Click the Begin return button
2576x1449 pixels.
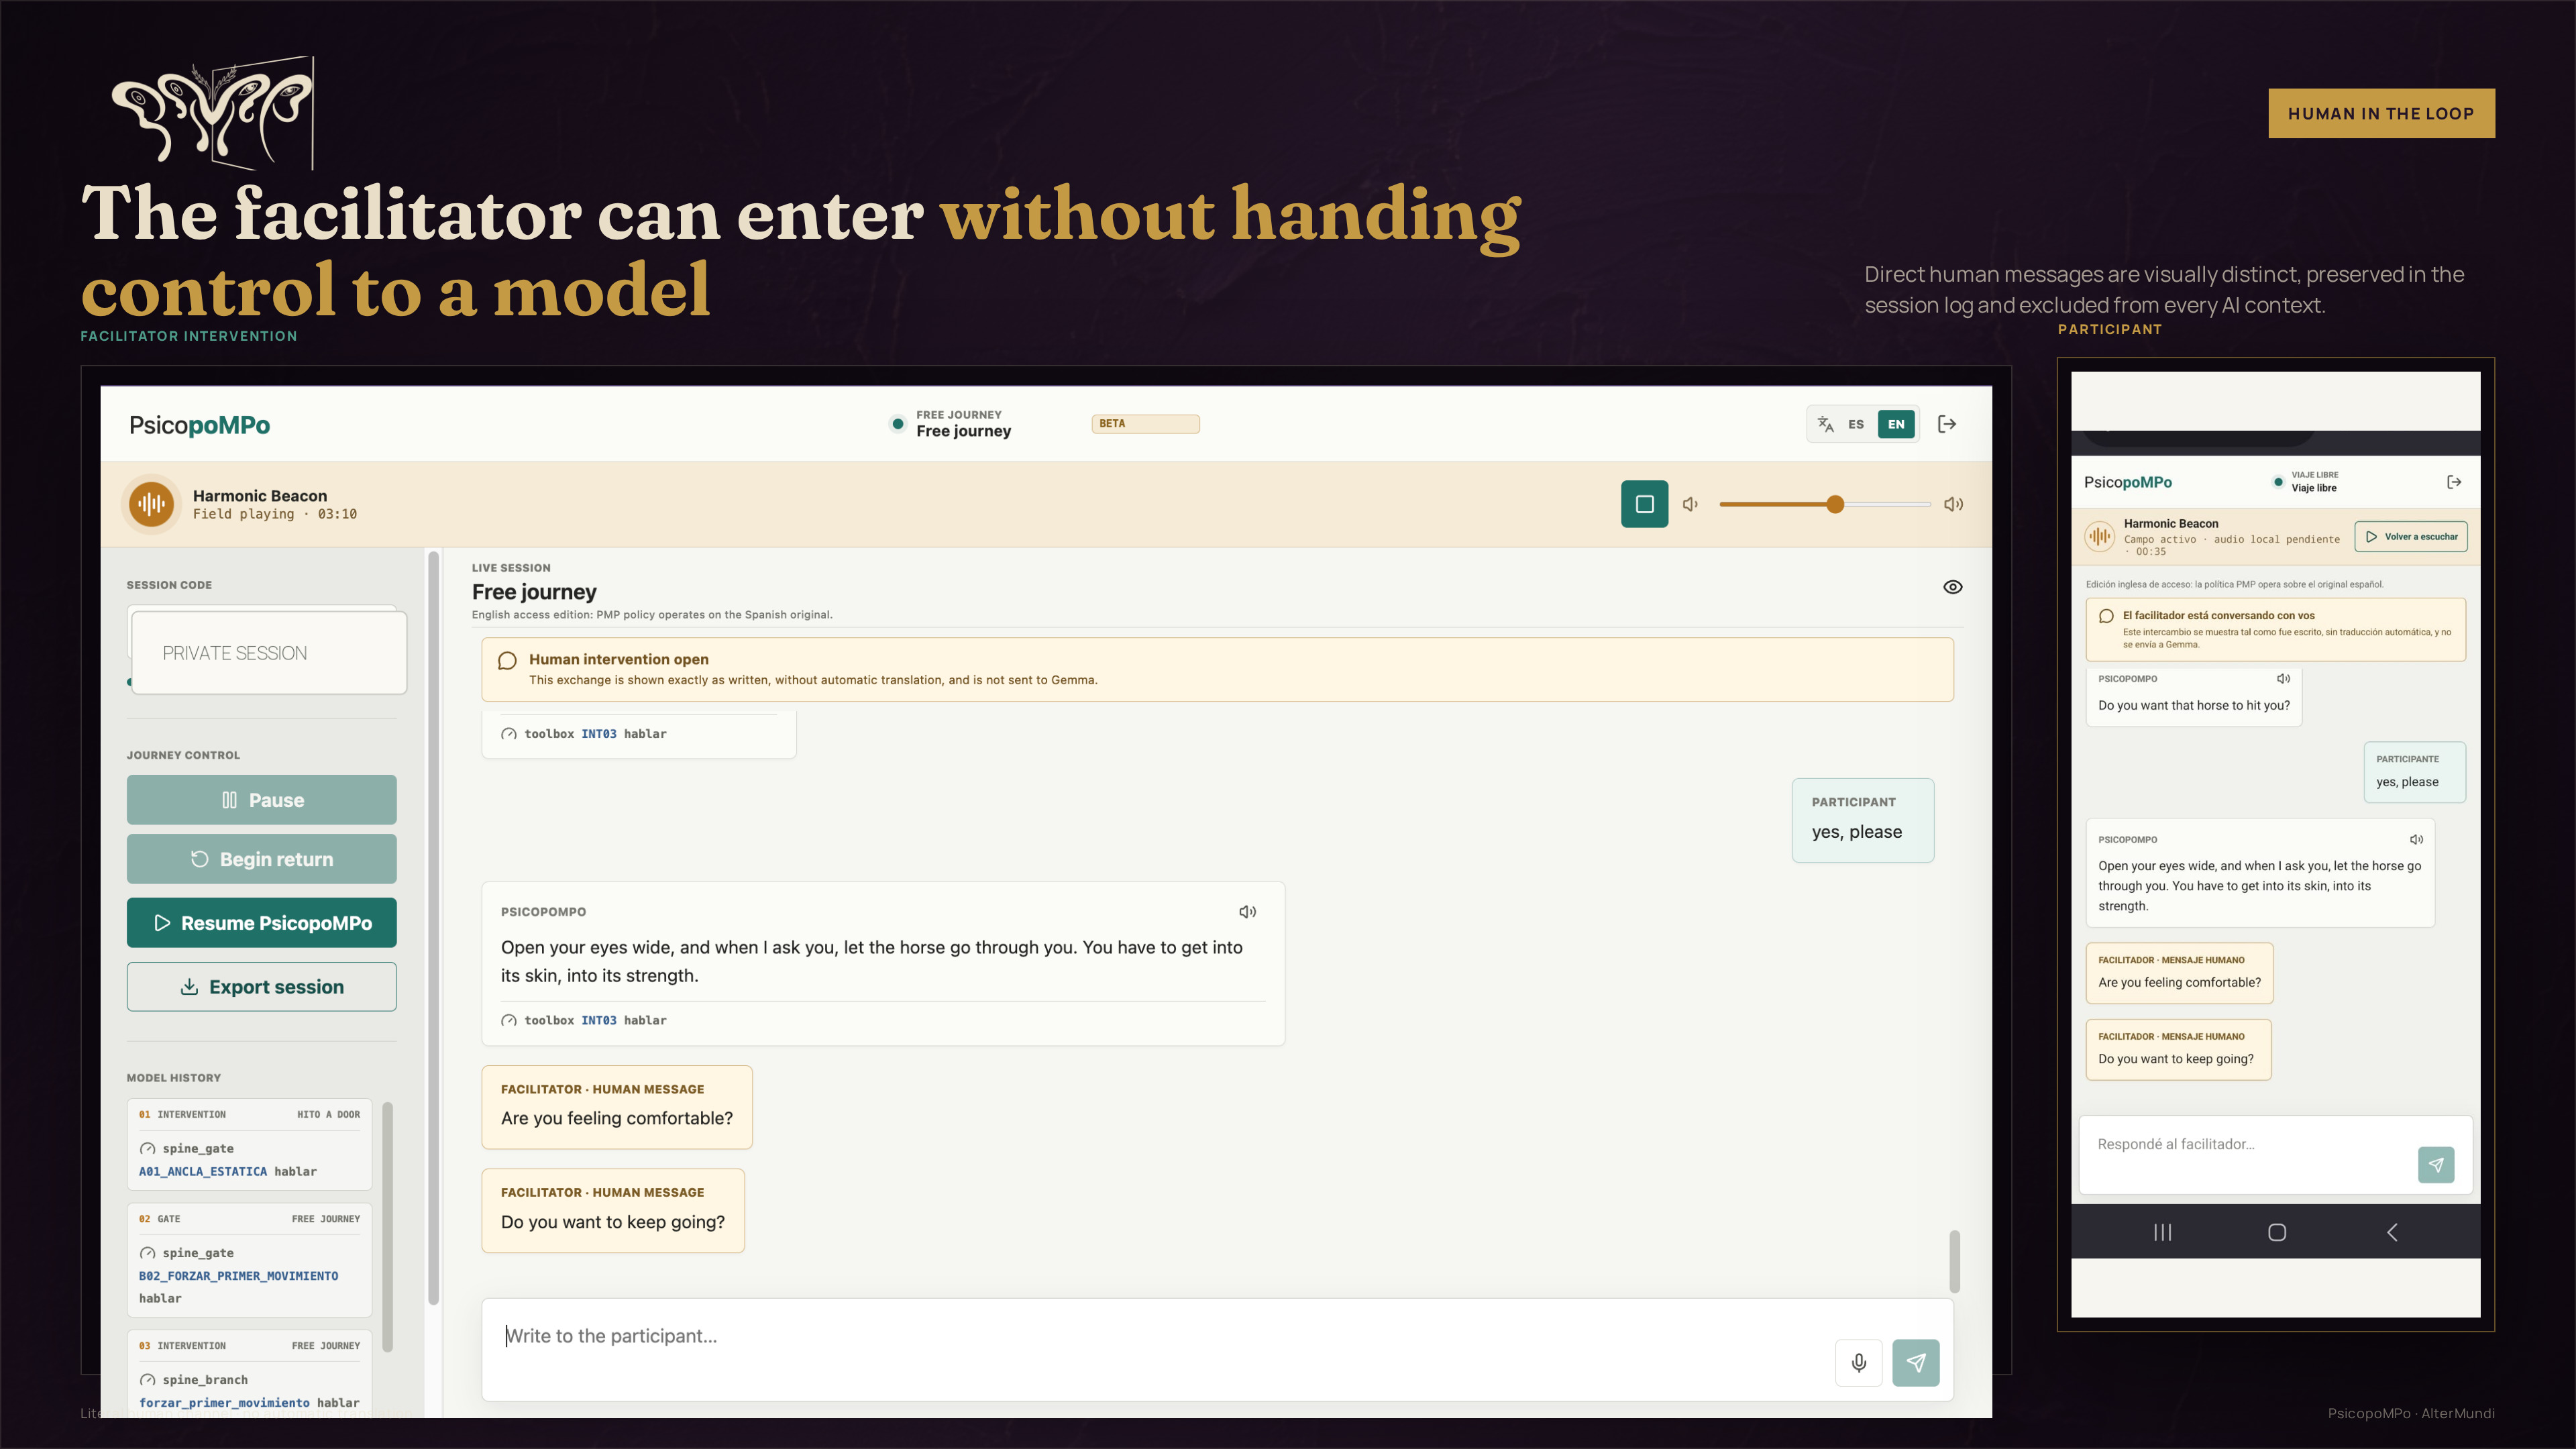point(262,859)
